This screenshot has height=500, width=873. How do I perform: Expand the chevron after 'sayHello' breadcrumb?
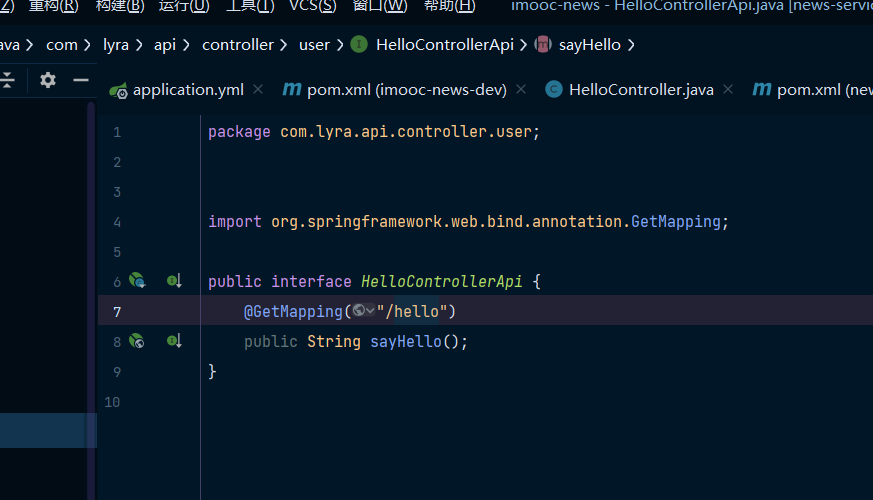631,45
